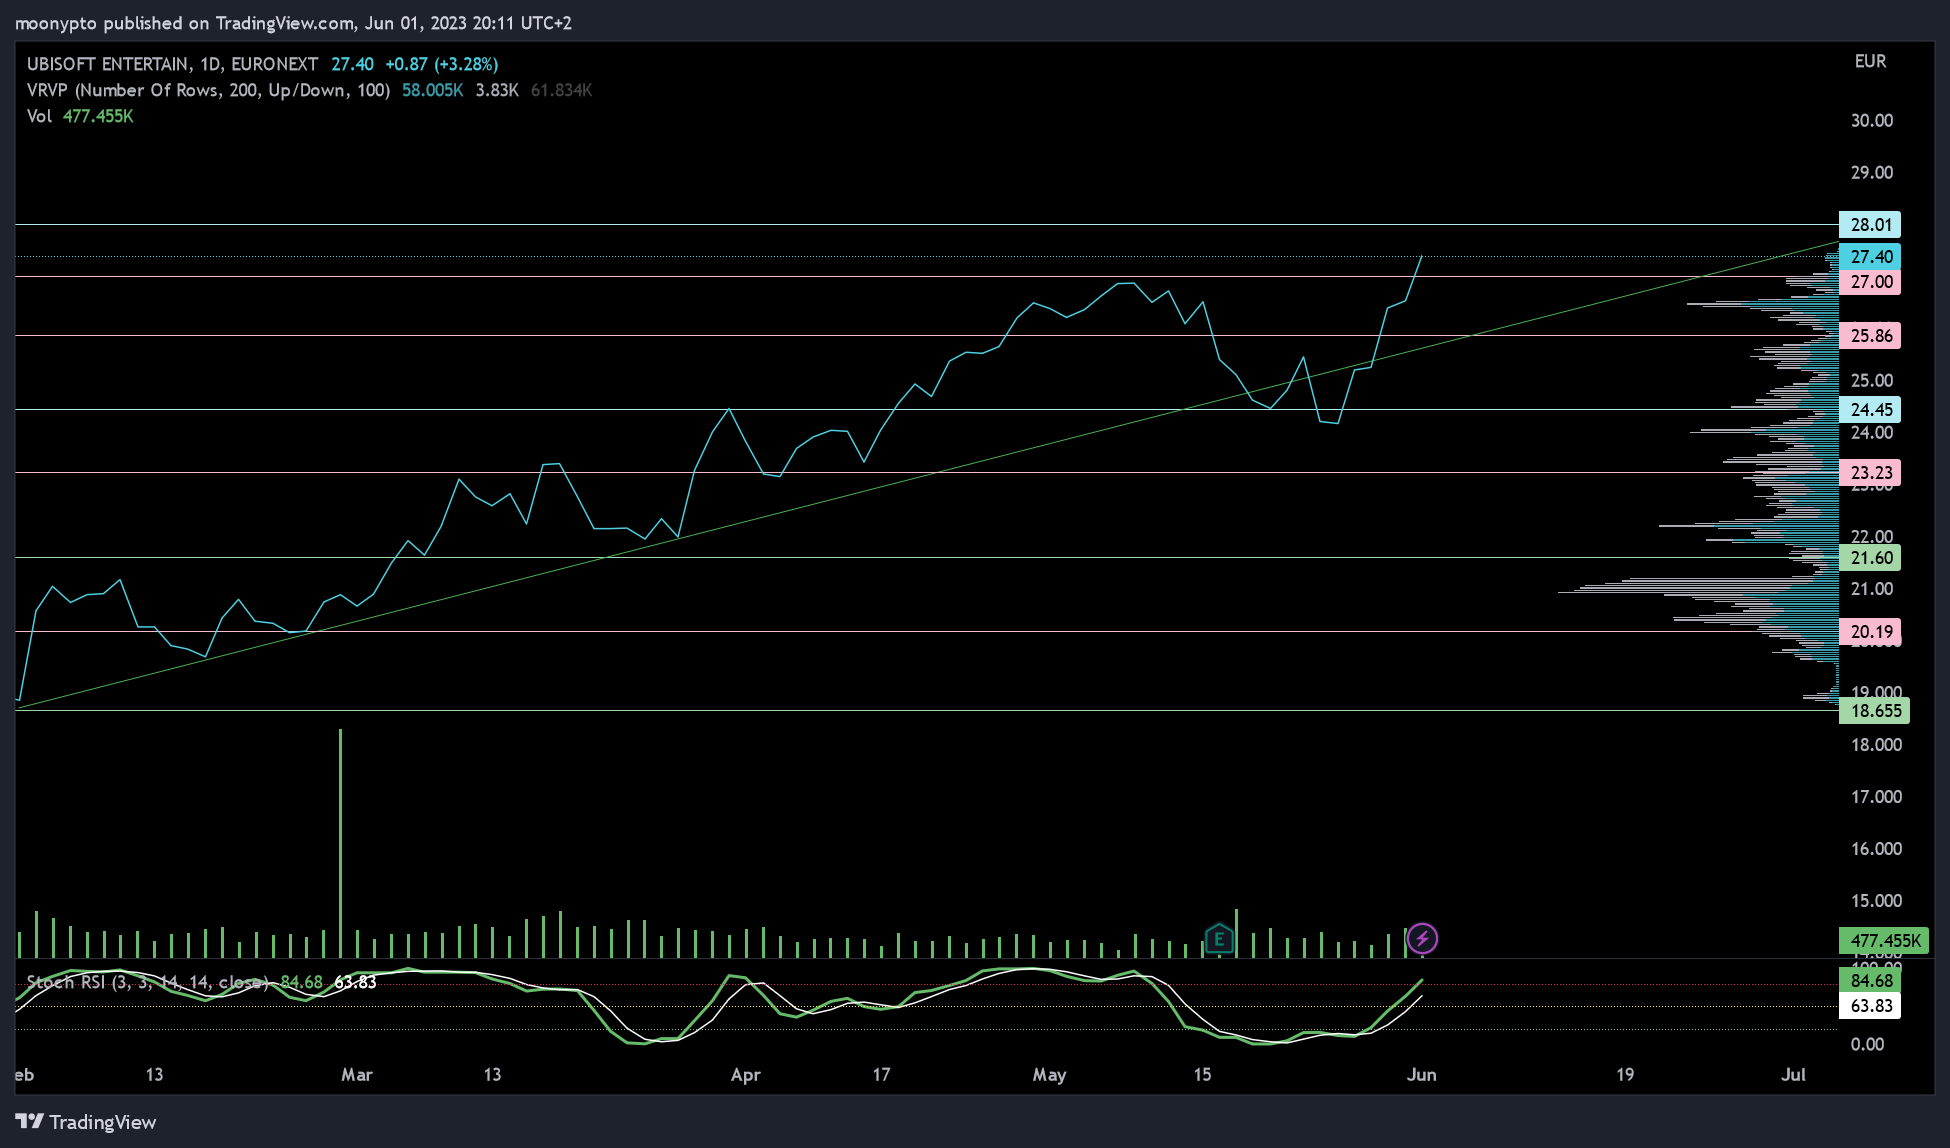1950x1148 pixels.
Task: Click the 20.19 pink price label
Action: point(1870,632)
